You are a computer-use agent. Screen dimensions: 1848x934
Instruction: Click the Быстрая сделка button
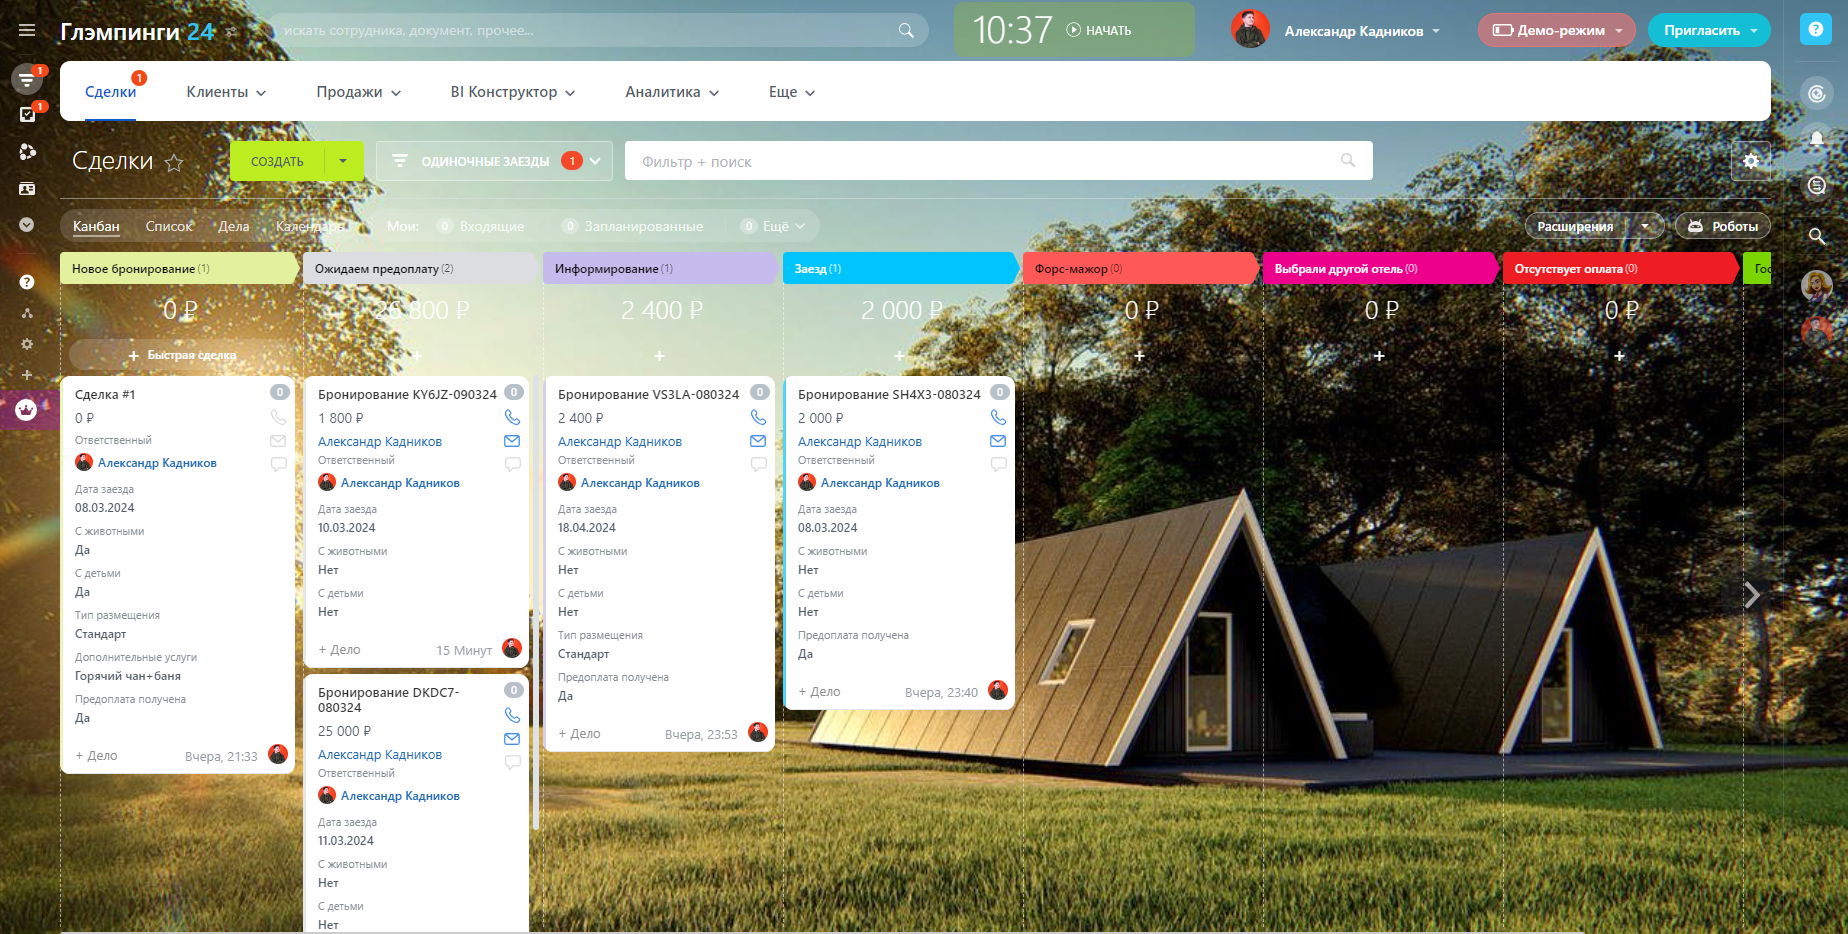[182, 355]
